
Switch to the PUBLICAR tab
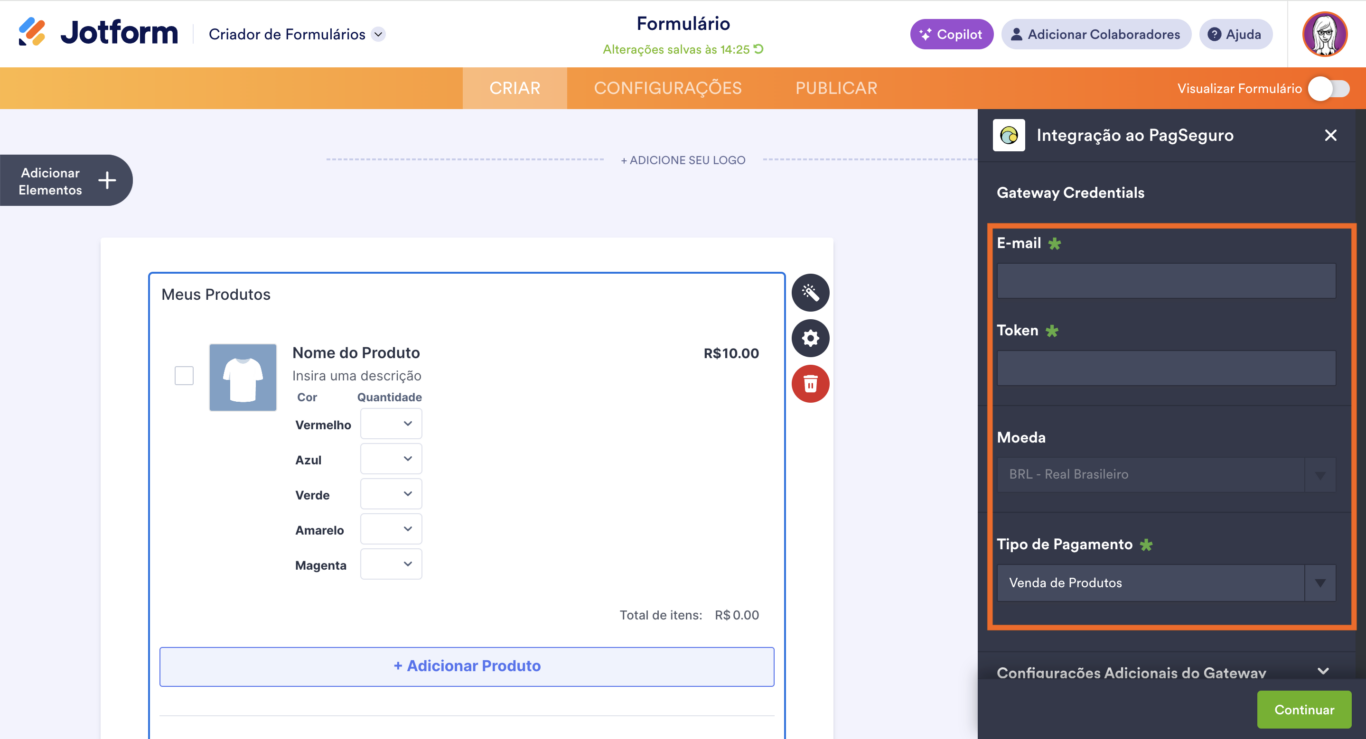coord(836,88)
